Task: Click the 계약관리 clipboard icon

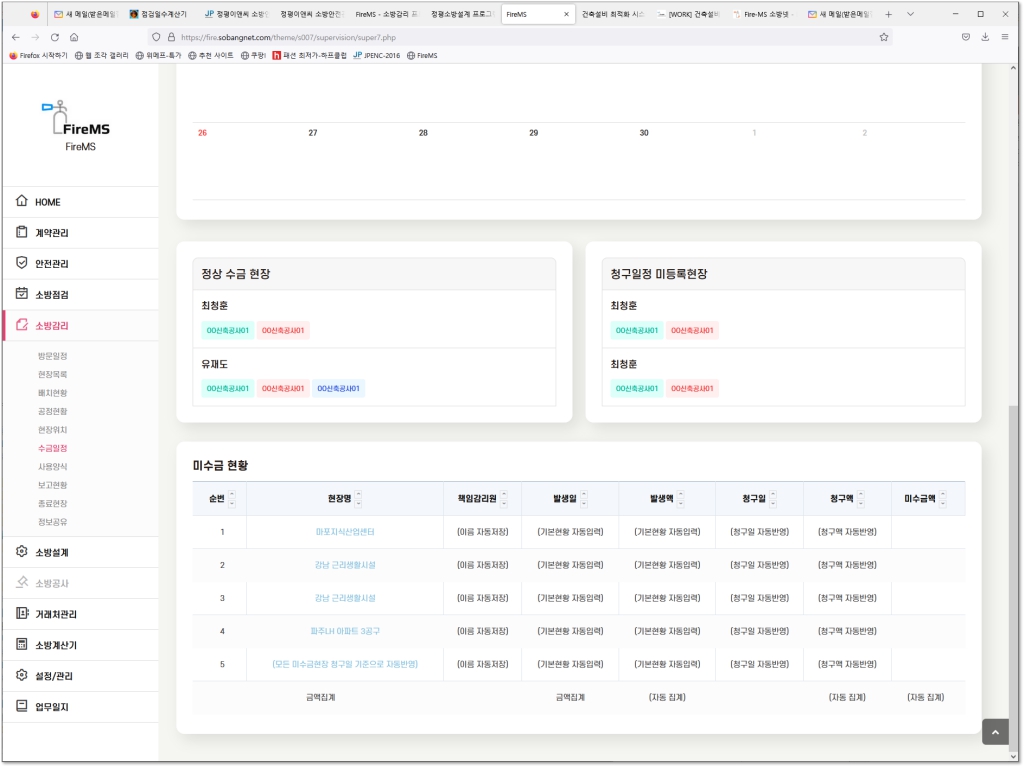Action: 22,233
